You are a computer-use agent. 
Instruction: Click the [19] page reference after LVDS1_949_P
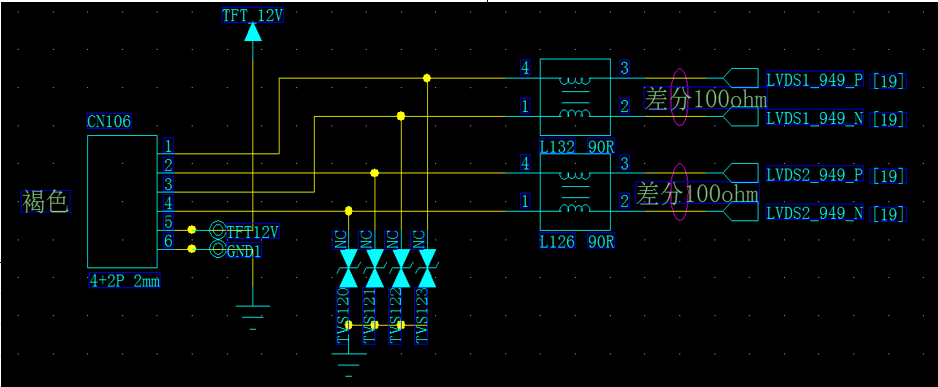tap(888, 81)
